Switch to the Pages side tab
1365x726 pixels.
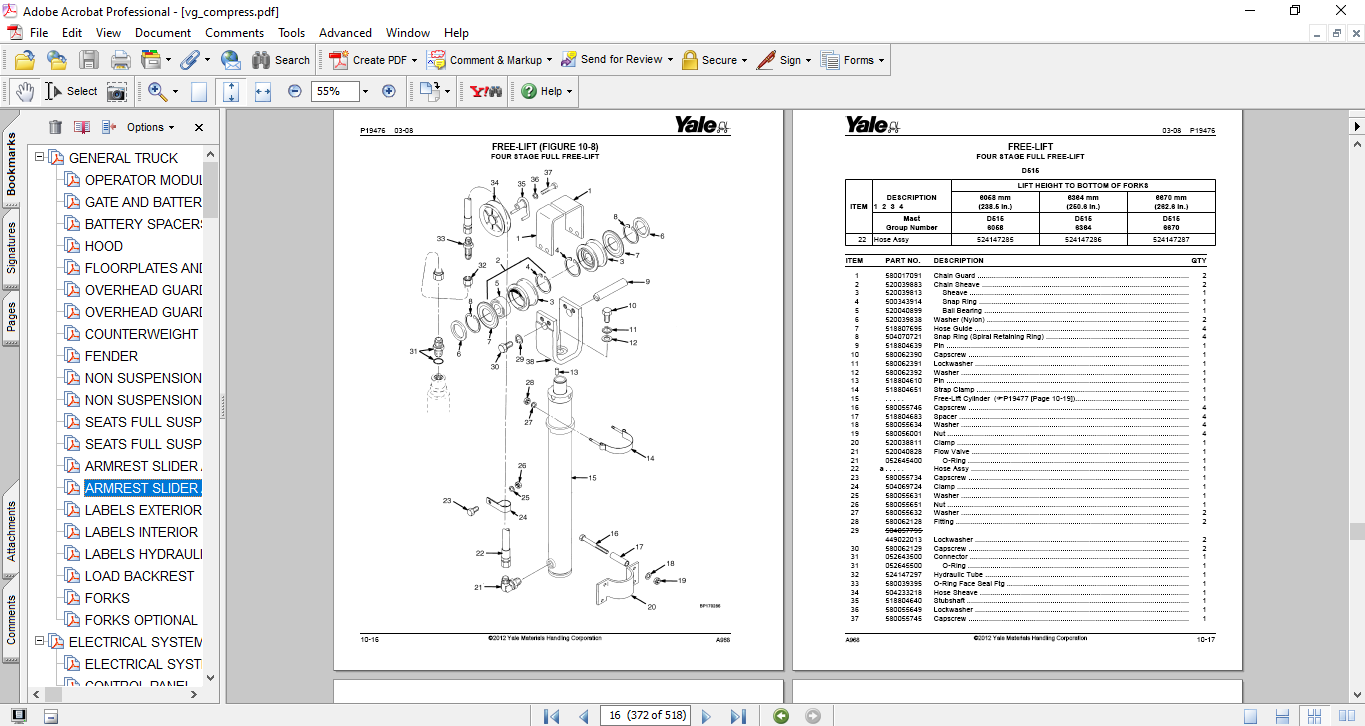click(12, 317)
